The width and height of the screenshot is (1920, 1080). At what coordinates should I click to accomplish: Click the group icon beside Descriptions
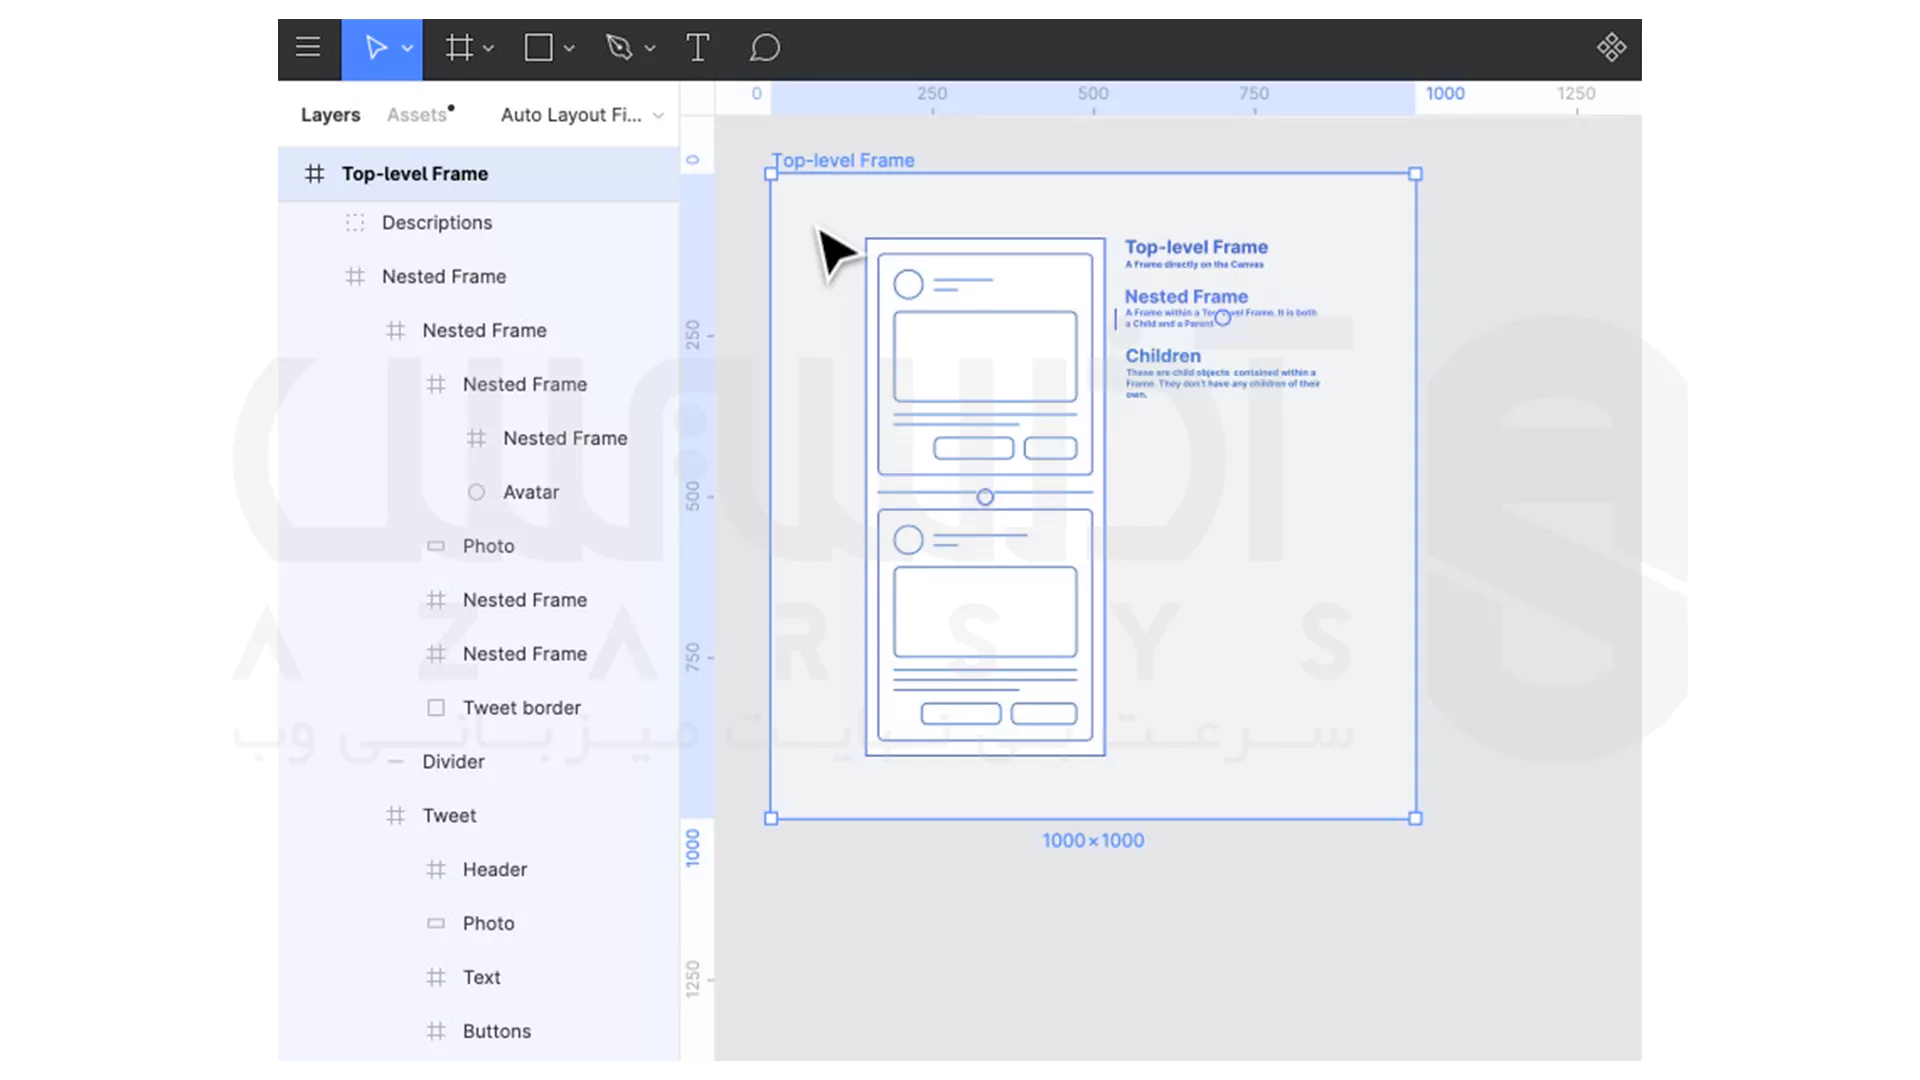355,223
